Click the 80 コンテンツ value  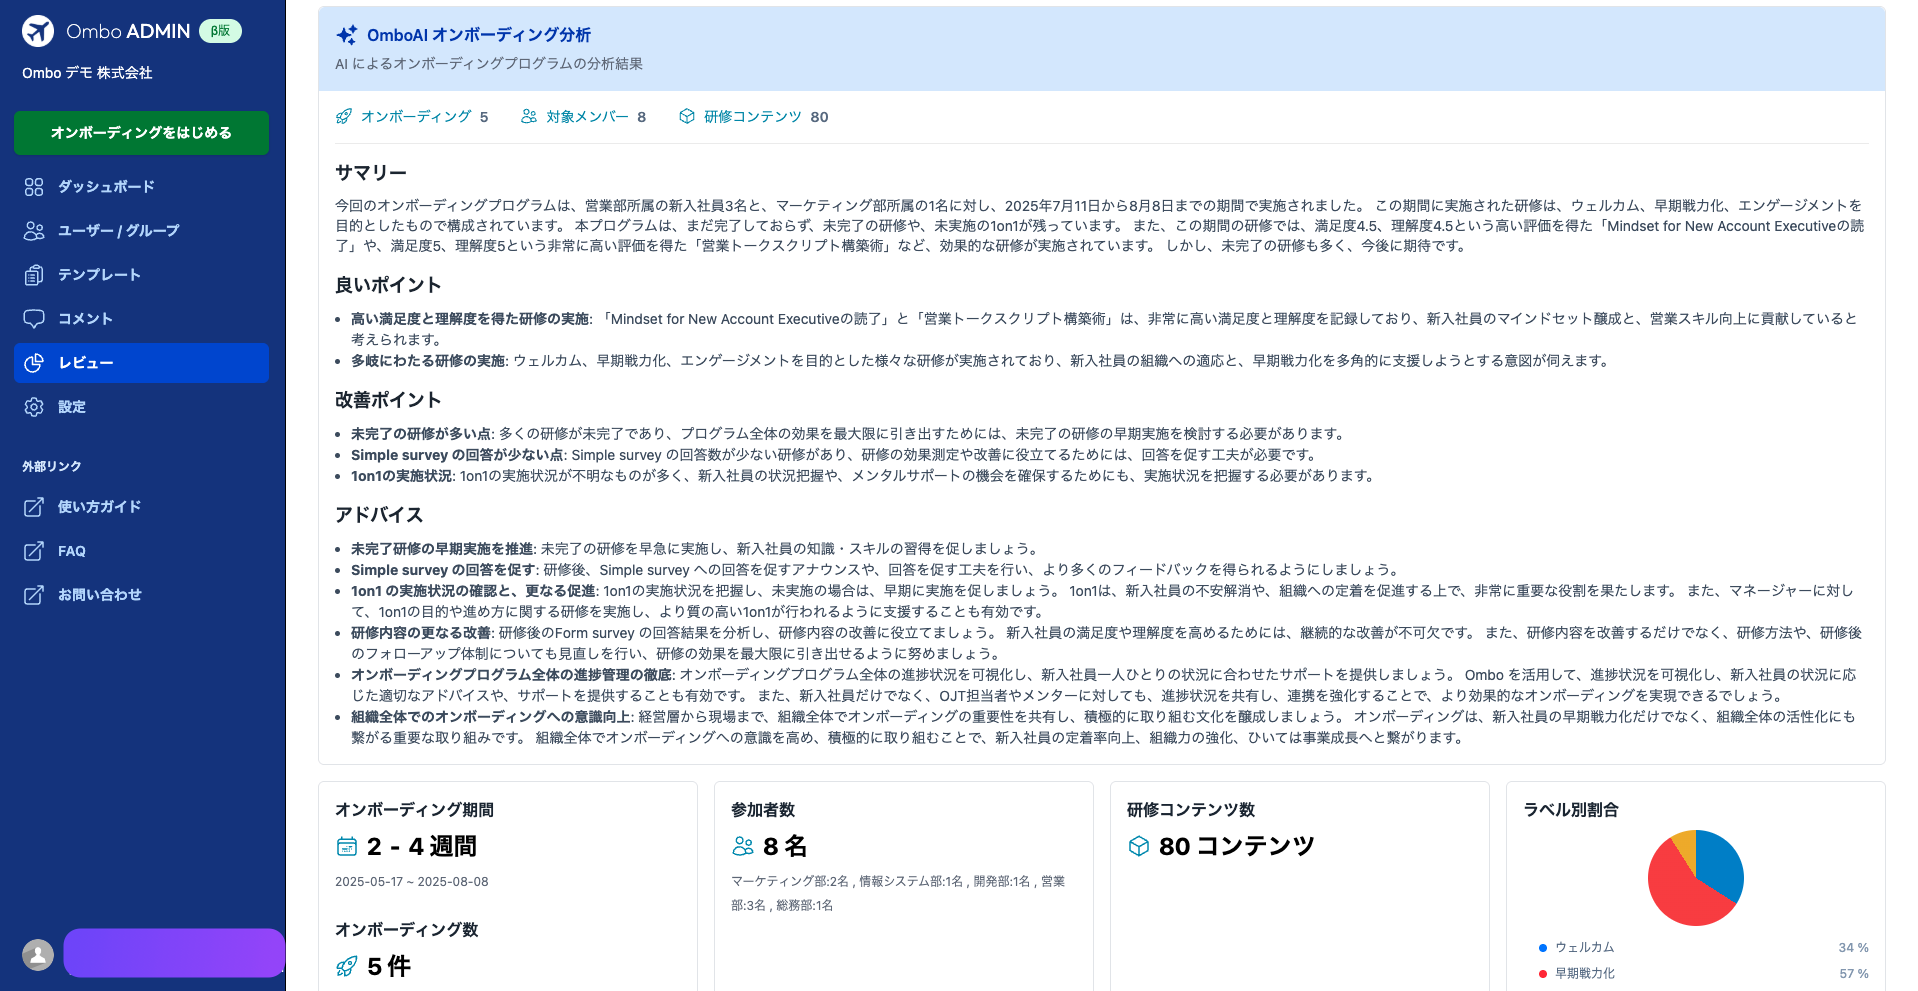[1237, 847]
